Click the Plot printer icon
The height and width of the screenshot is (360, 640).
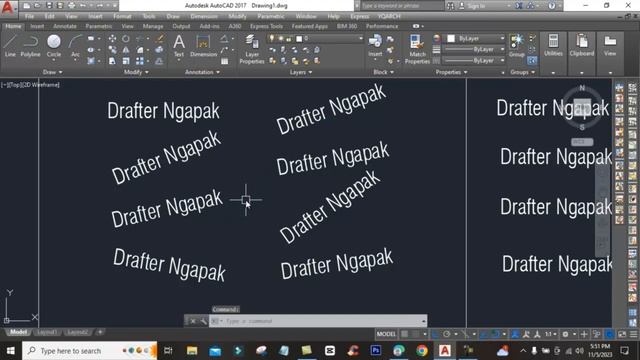(x=71, y=6)
